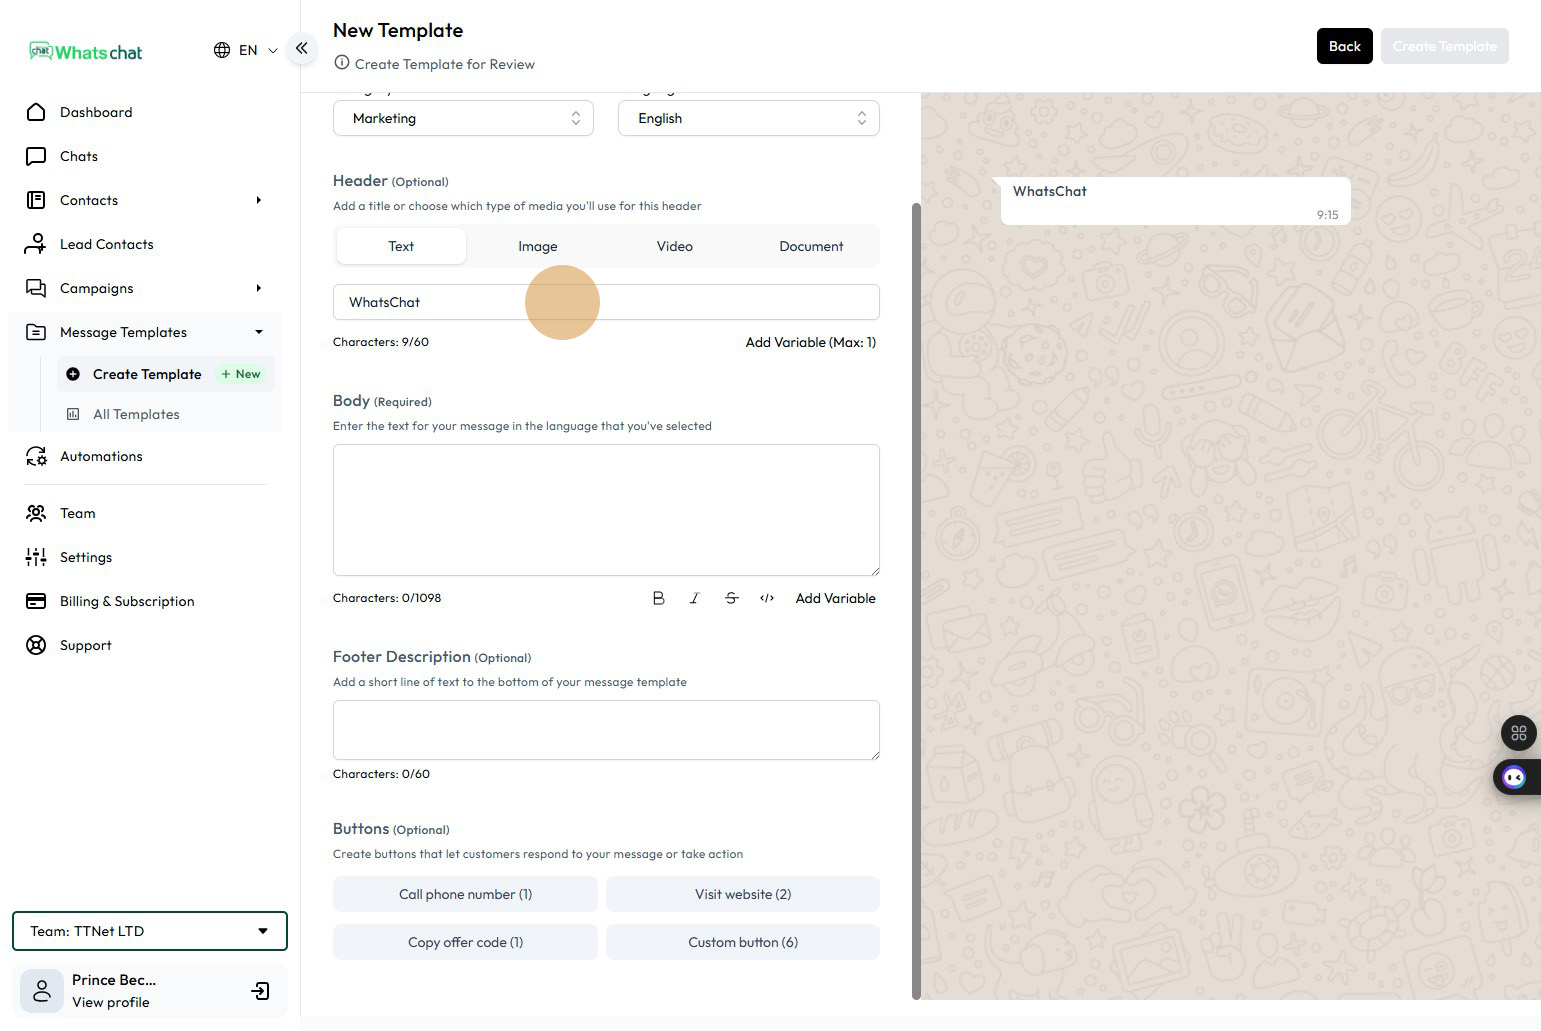
Task: Select the Video header type tab
Action: pos(674,246)
